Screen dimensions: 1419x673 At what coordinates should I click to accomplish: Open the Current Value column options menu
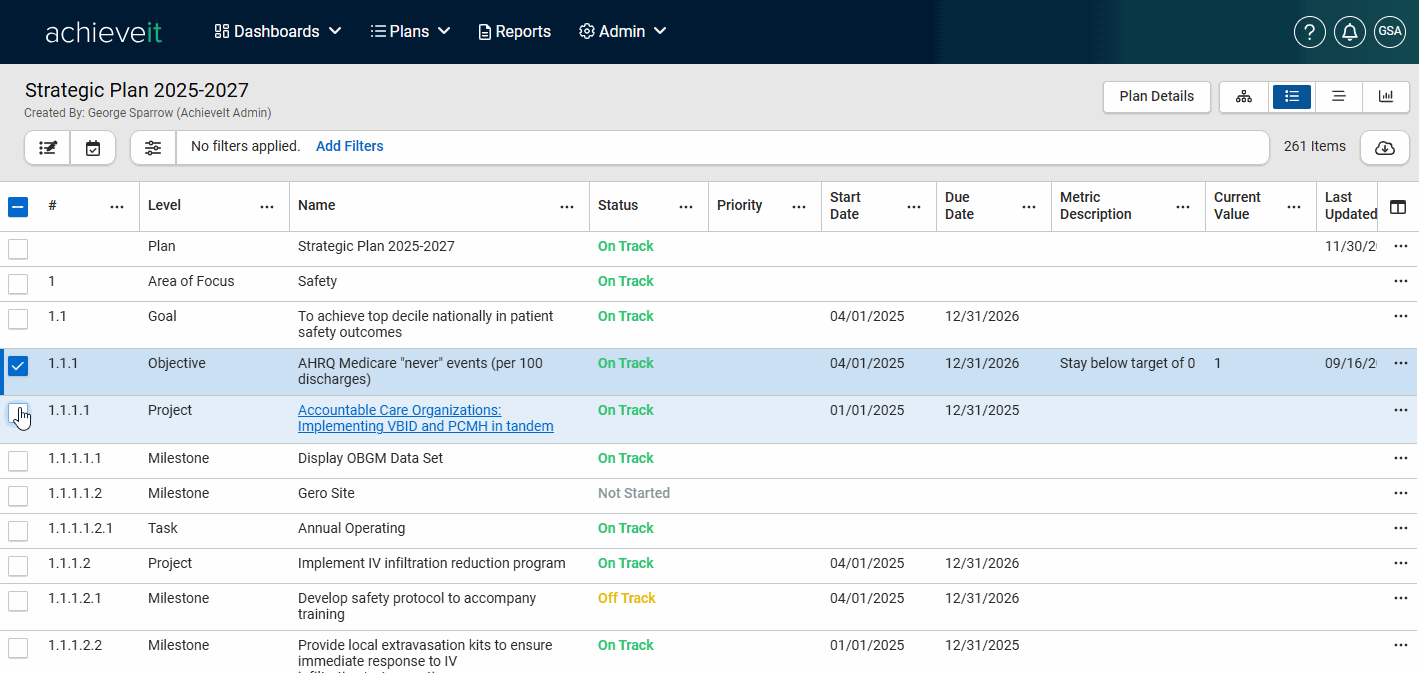click(1295, 207)
